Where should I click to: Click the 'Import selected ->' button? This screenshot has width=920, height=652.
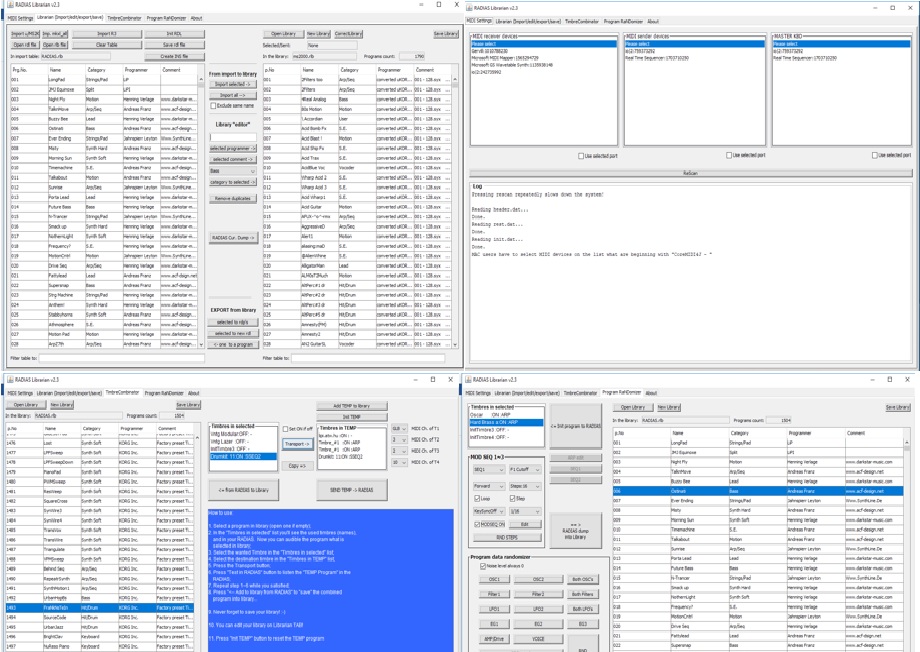click(x=233, y=85)
